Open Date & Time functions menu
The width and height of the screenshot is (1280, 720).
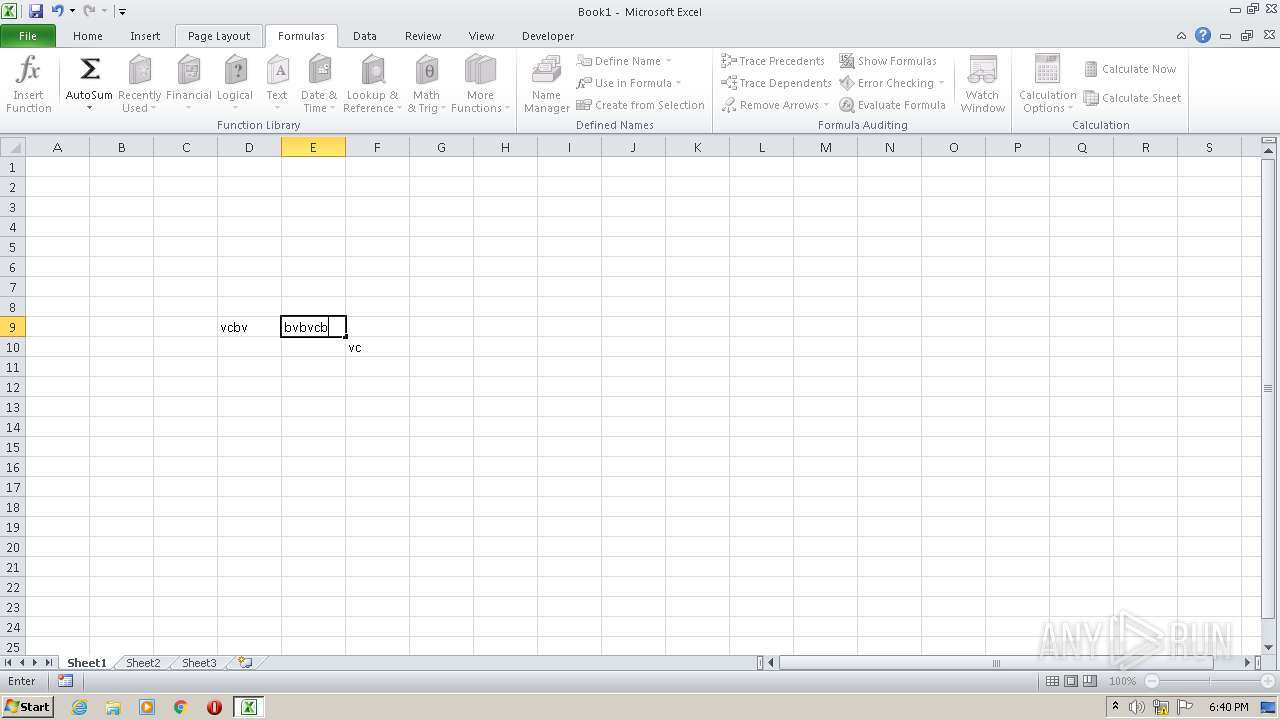319,86
